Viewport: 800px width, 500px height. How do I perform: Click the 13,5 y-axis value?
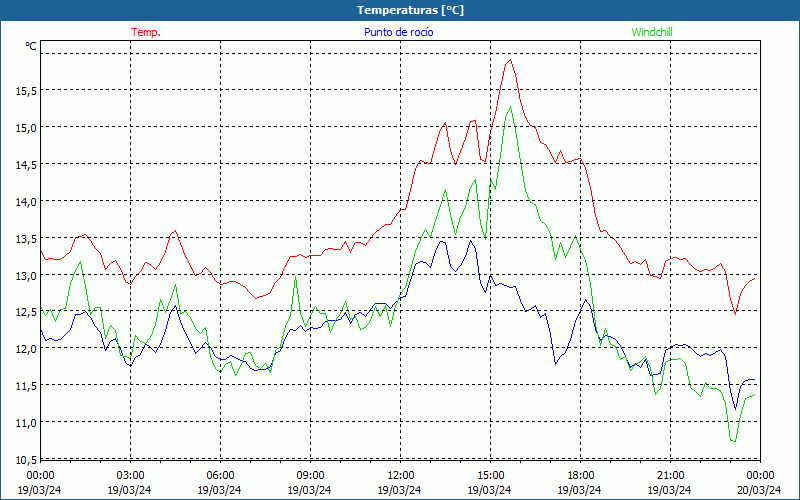27,238
